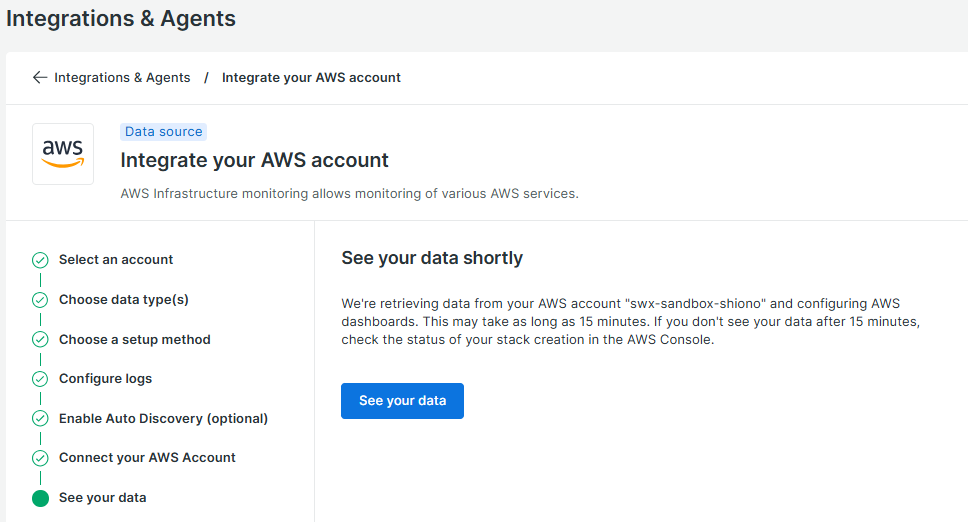Select the Configure logs step
This screenshot has width=968, height=522.
(106, 379)
